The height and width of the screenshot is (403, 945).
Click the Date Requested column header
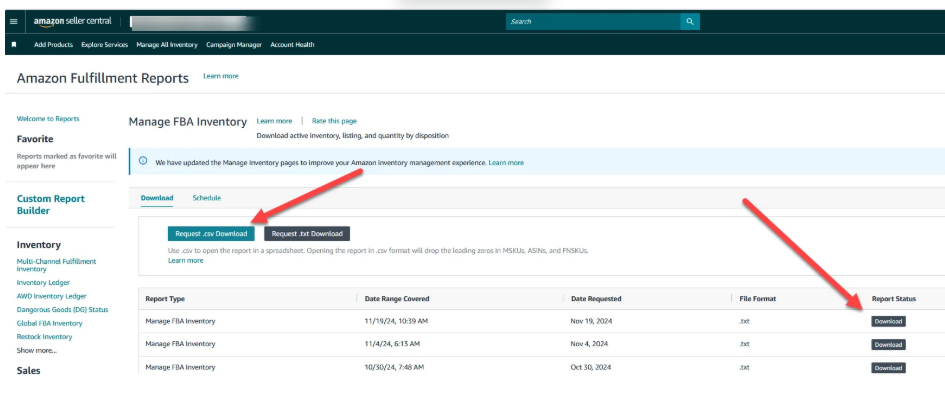pos(596,299)
